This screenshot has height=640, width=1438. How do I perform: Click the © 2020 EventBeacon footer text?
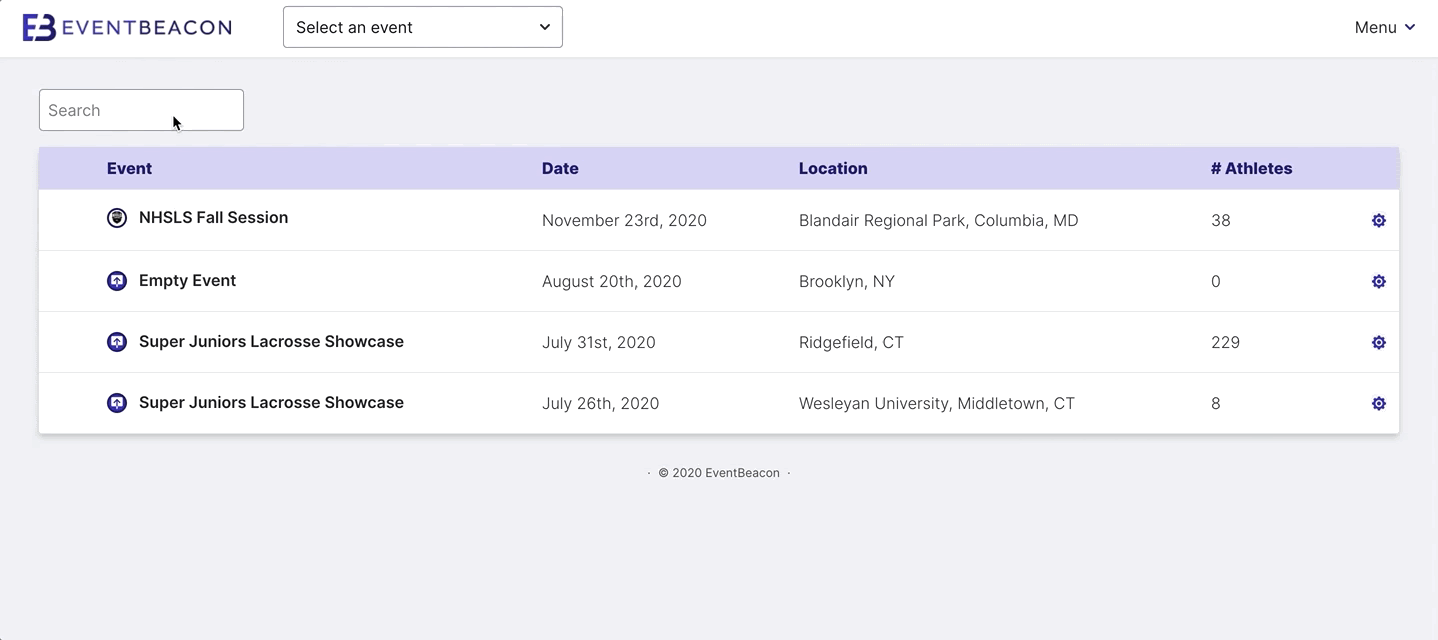point(719,473)
